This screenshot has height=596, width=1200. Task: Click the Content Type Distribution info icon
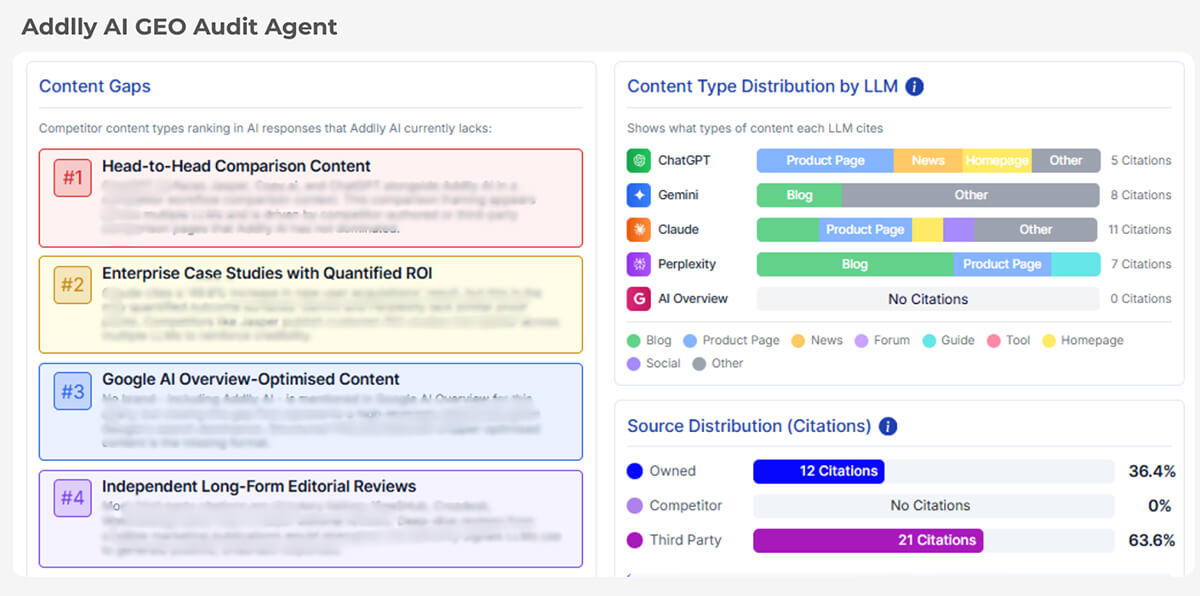click(914, 87)
